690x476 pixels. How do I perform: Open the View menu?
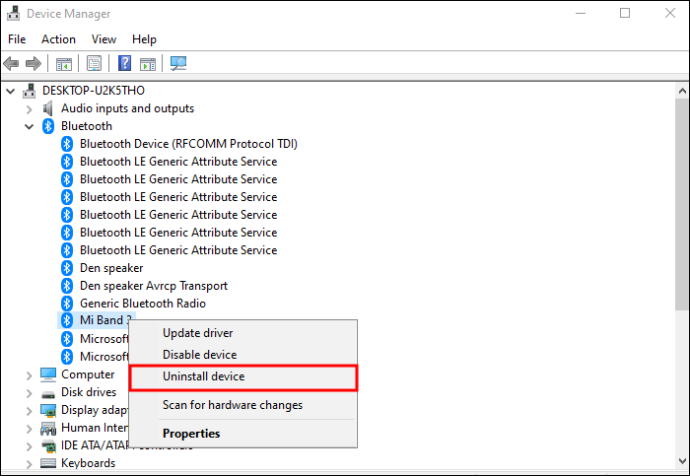coord(104,39)
